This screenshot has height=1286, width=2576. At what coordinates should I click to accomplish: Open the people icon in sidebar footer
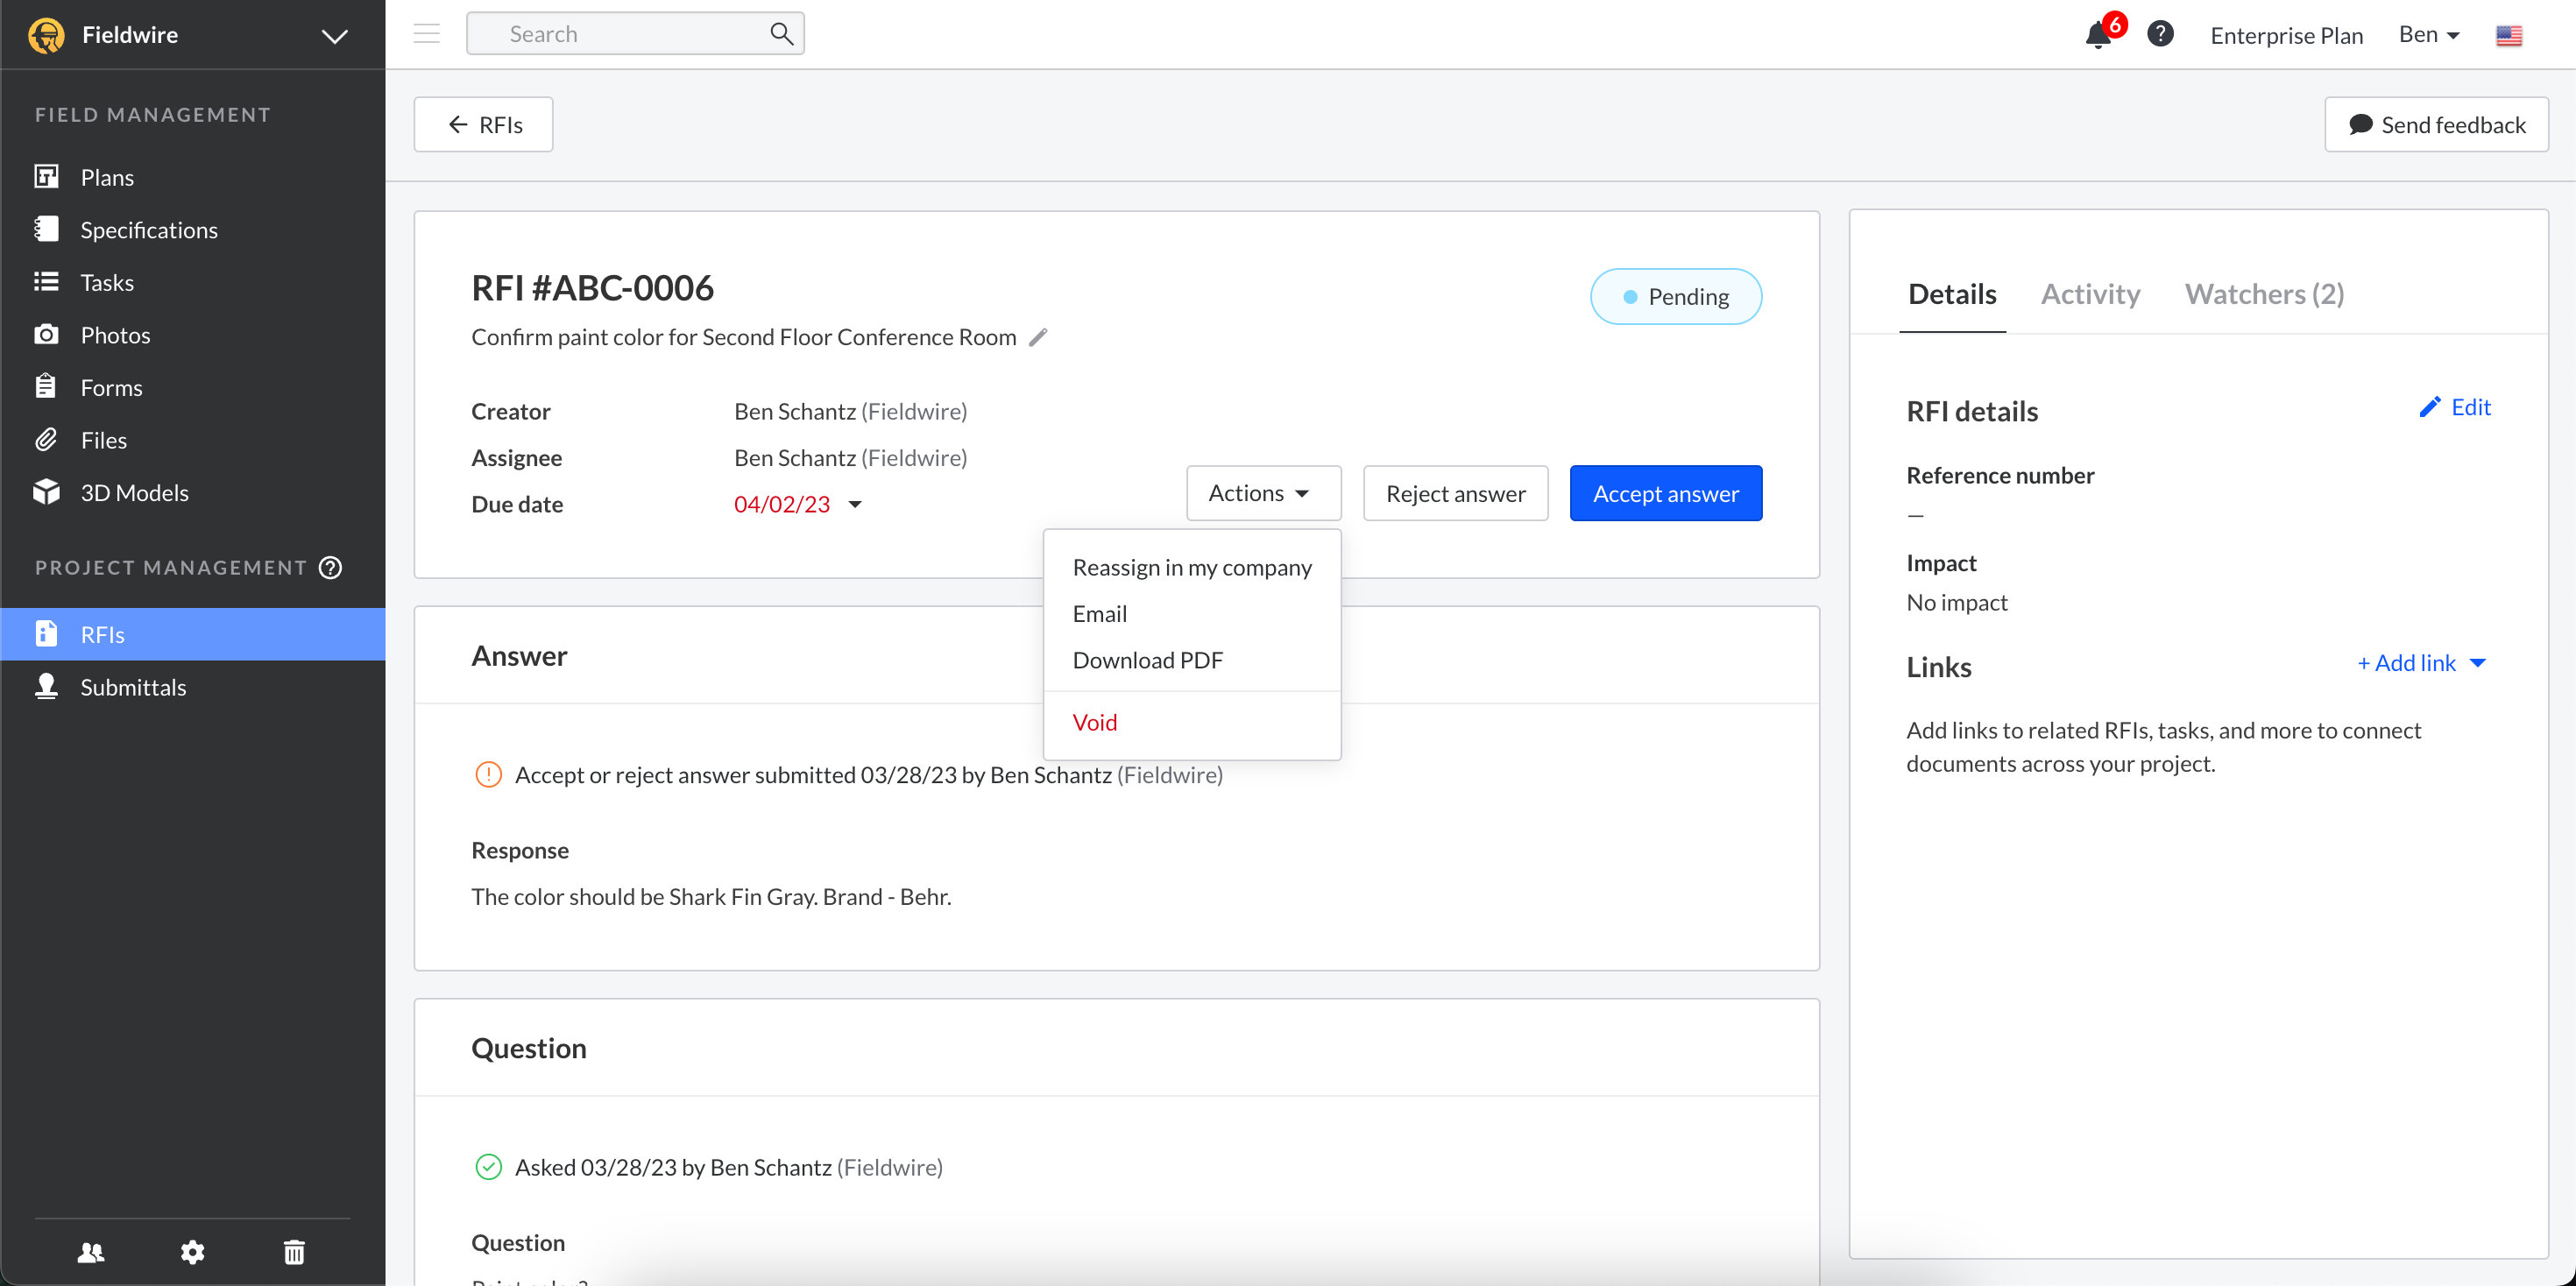(91, 1251)
